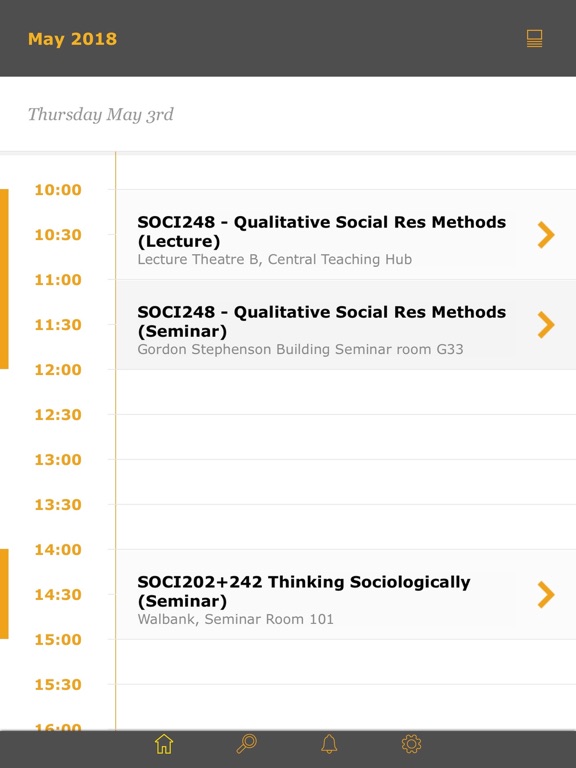Tap the search magnifier icon
This screenshot has width=576, height=768.
pos(246,744)
